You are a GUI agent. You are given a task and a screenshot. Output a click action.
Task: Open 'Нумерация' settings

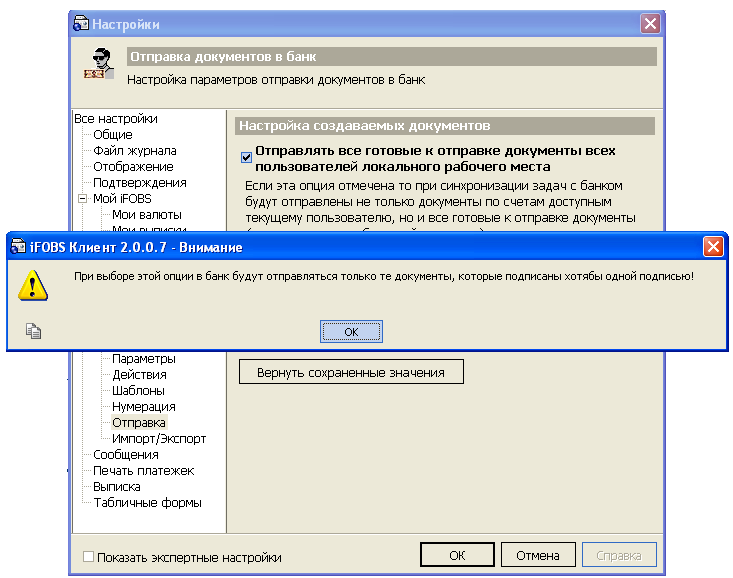144,406
